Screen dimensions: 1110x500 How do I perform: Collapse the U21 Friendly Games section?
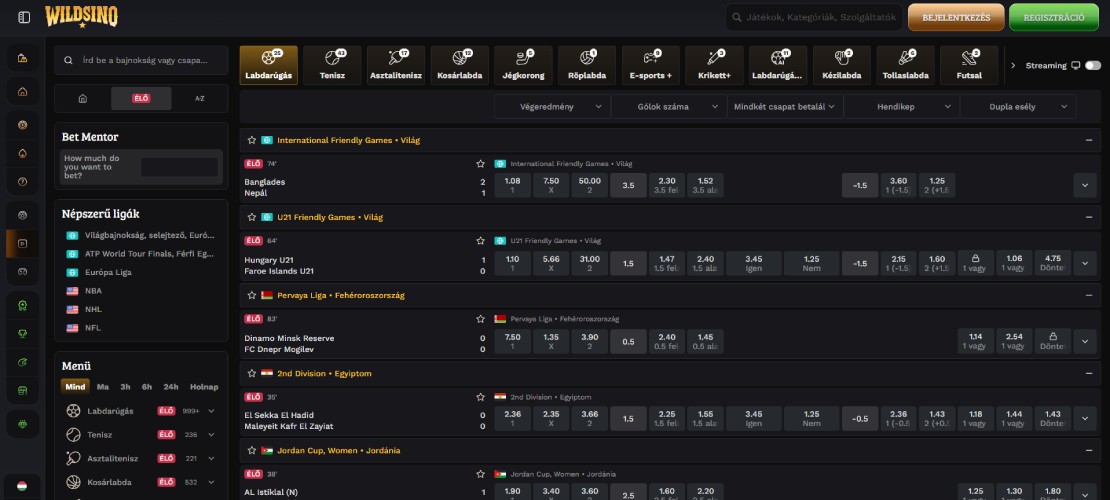pos(1089,217)
